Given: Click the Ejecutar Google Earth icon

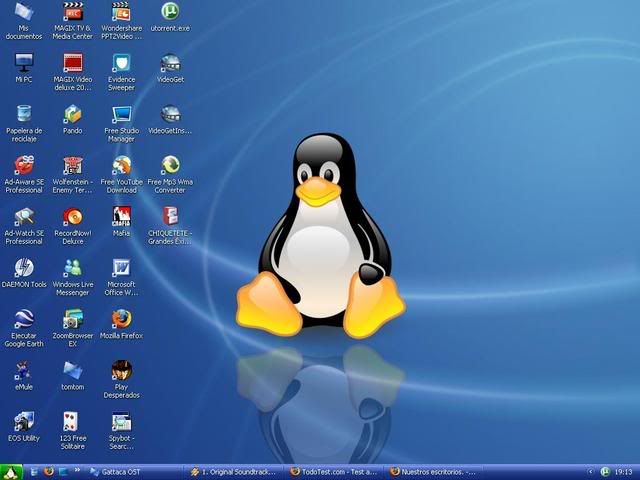Looking at the screenshot, I should coord(24,319).
